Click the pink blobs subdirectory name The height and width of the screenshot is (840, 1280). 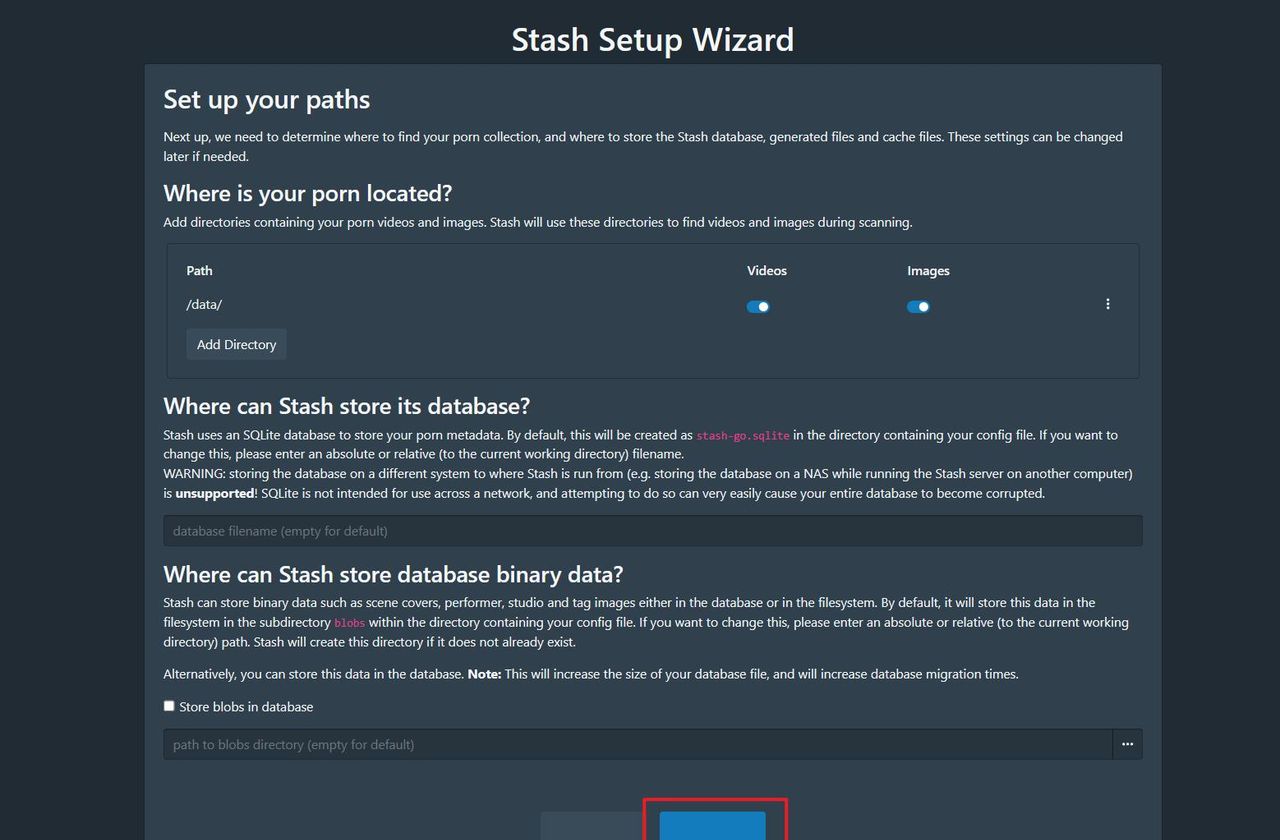click(349, 623)
